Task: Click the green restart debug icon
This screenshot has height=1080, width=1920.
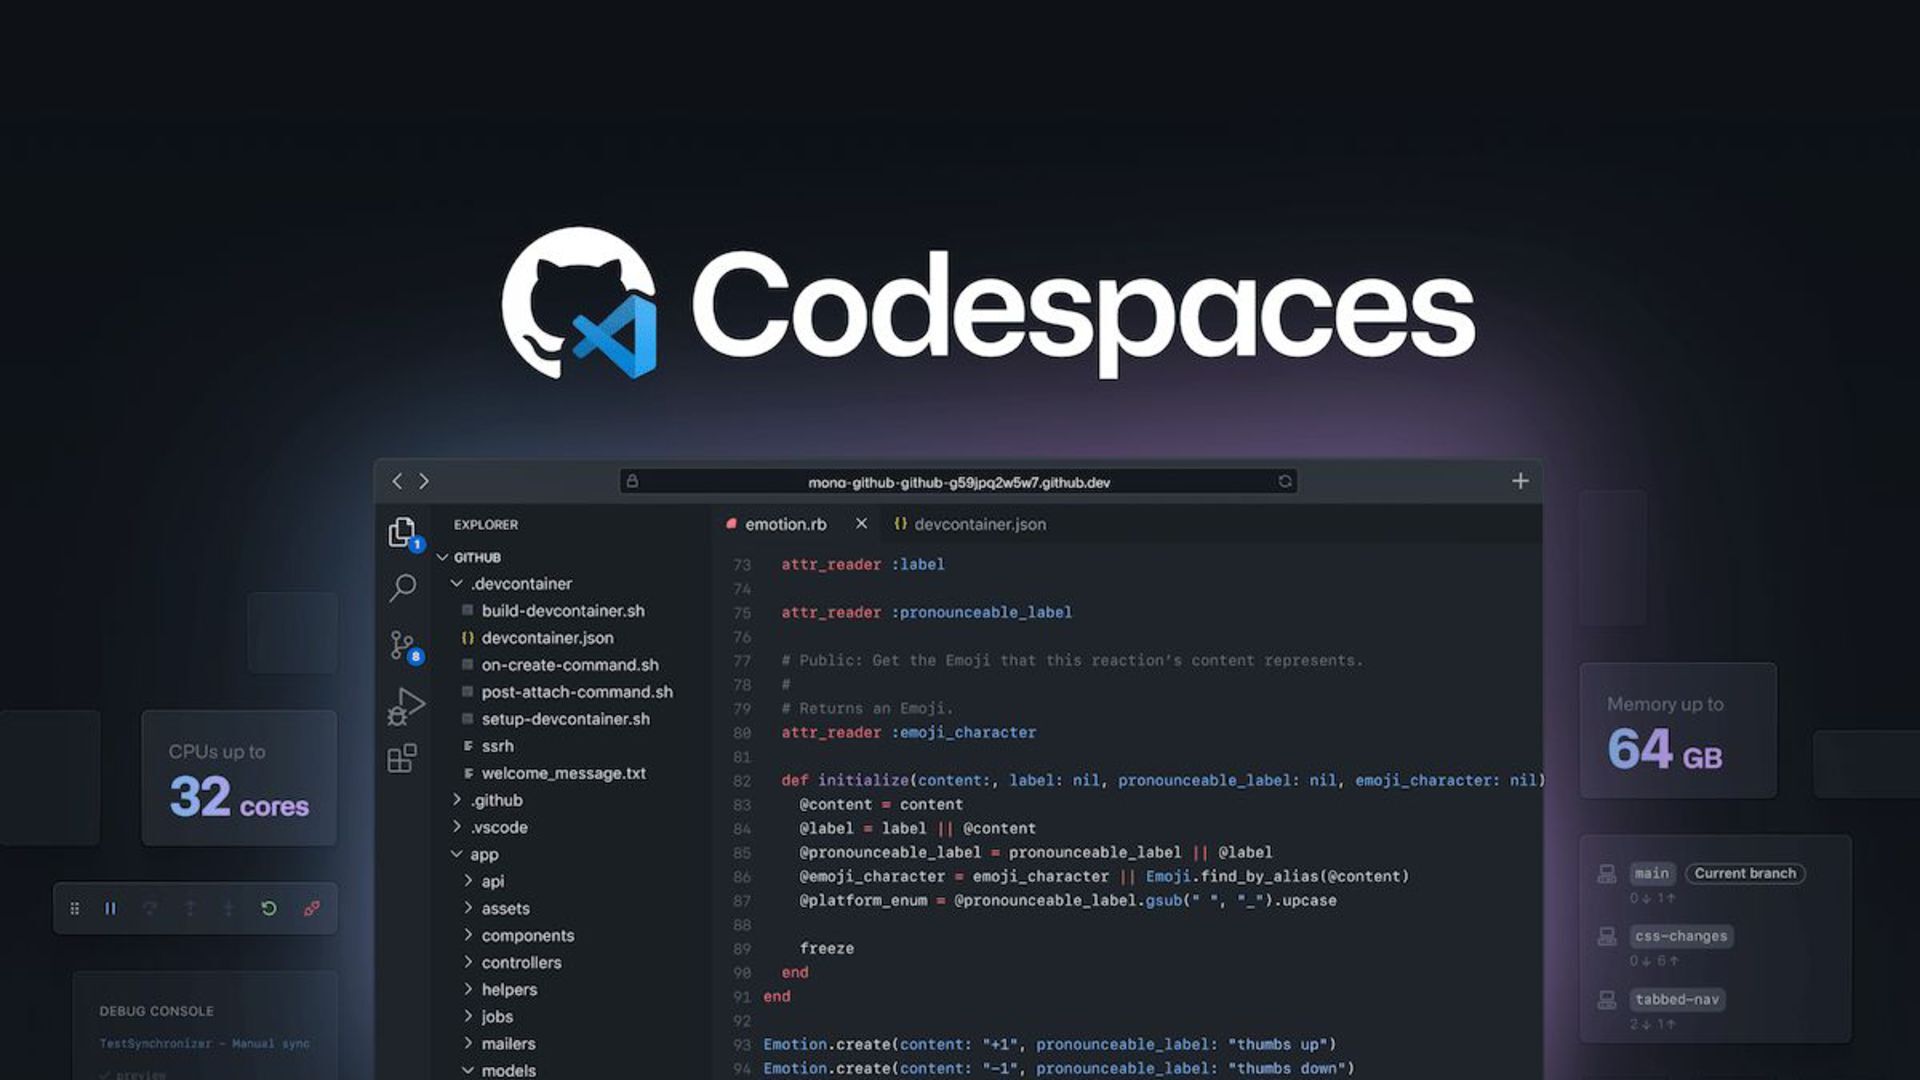Action: click(269, 908)
